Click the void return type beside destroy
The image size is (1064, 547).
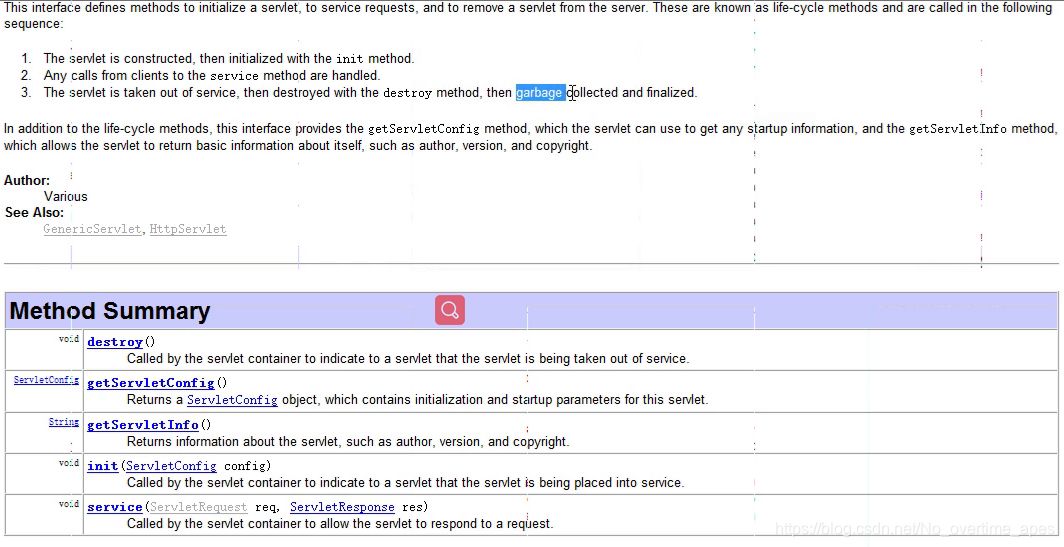coord(69,339)
